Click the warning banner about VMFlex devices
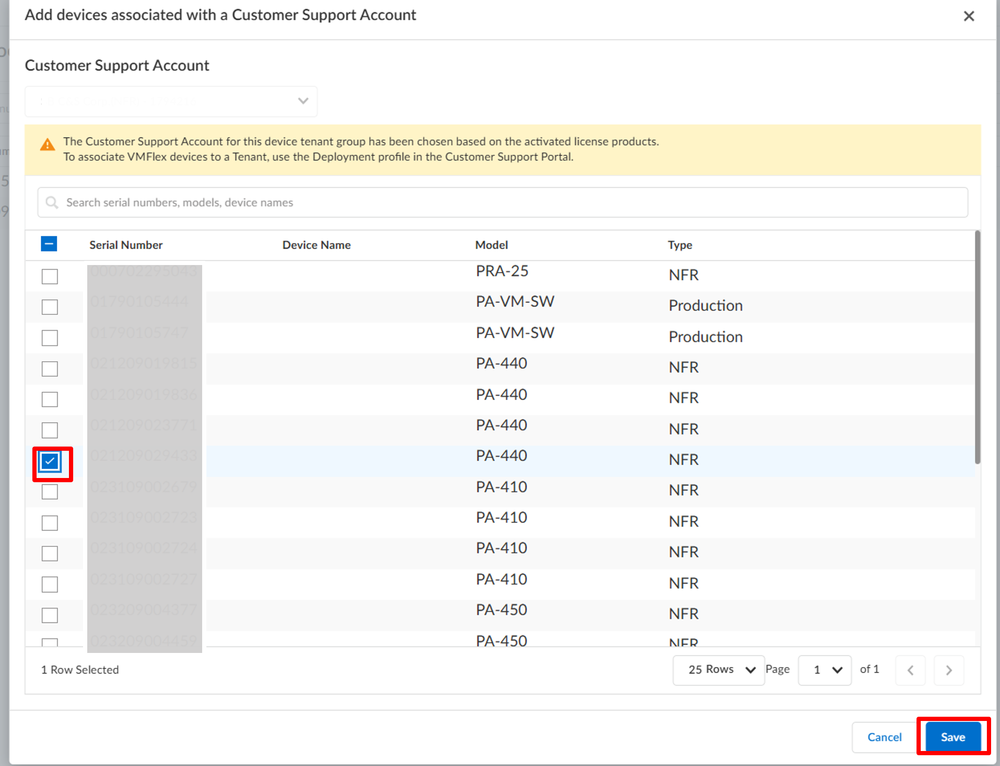This screenshot has height=766, width=1000. pyautogui.click(x=503, y=150)
